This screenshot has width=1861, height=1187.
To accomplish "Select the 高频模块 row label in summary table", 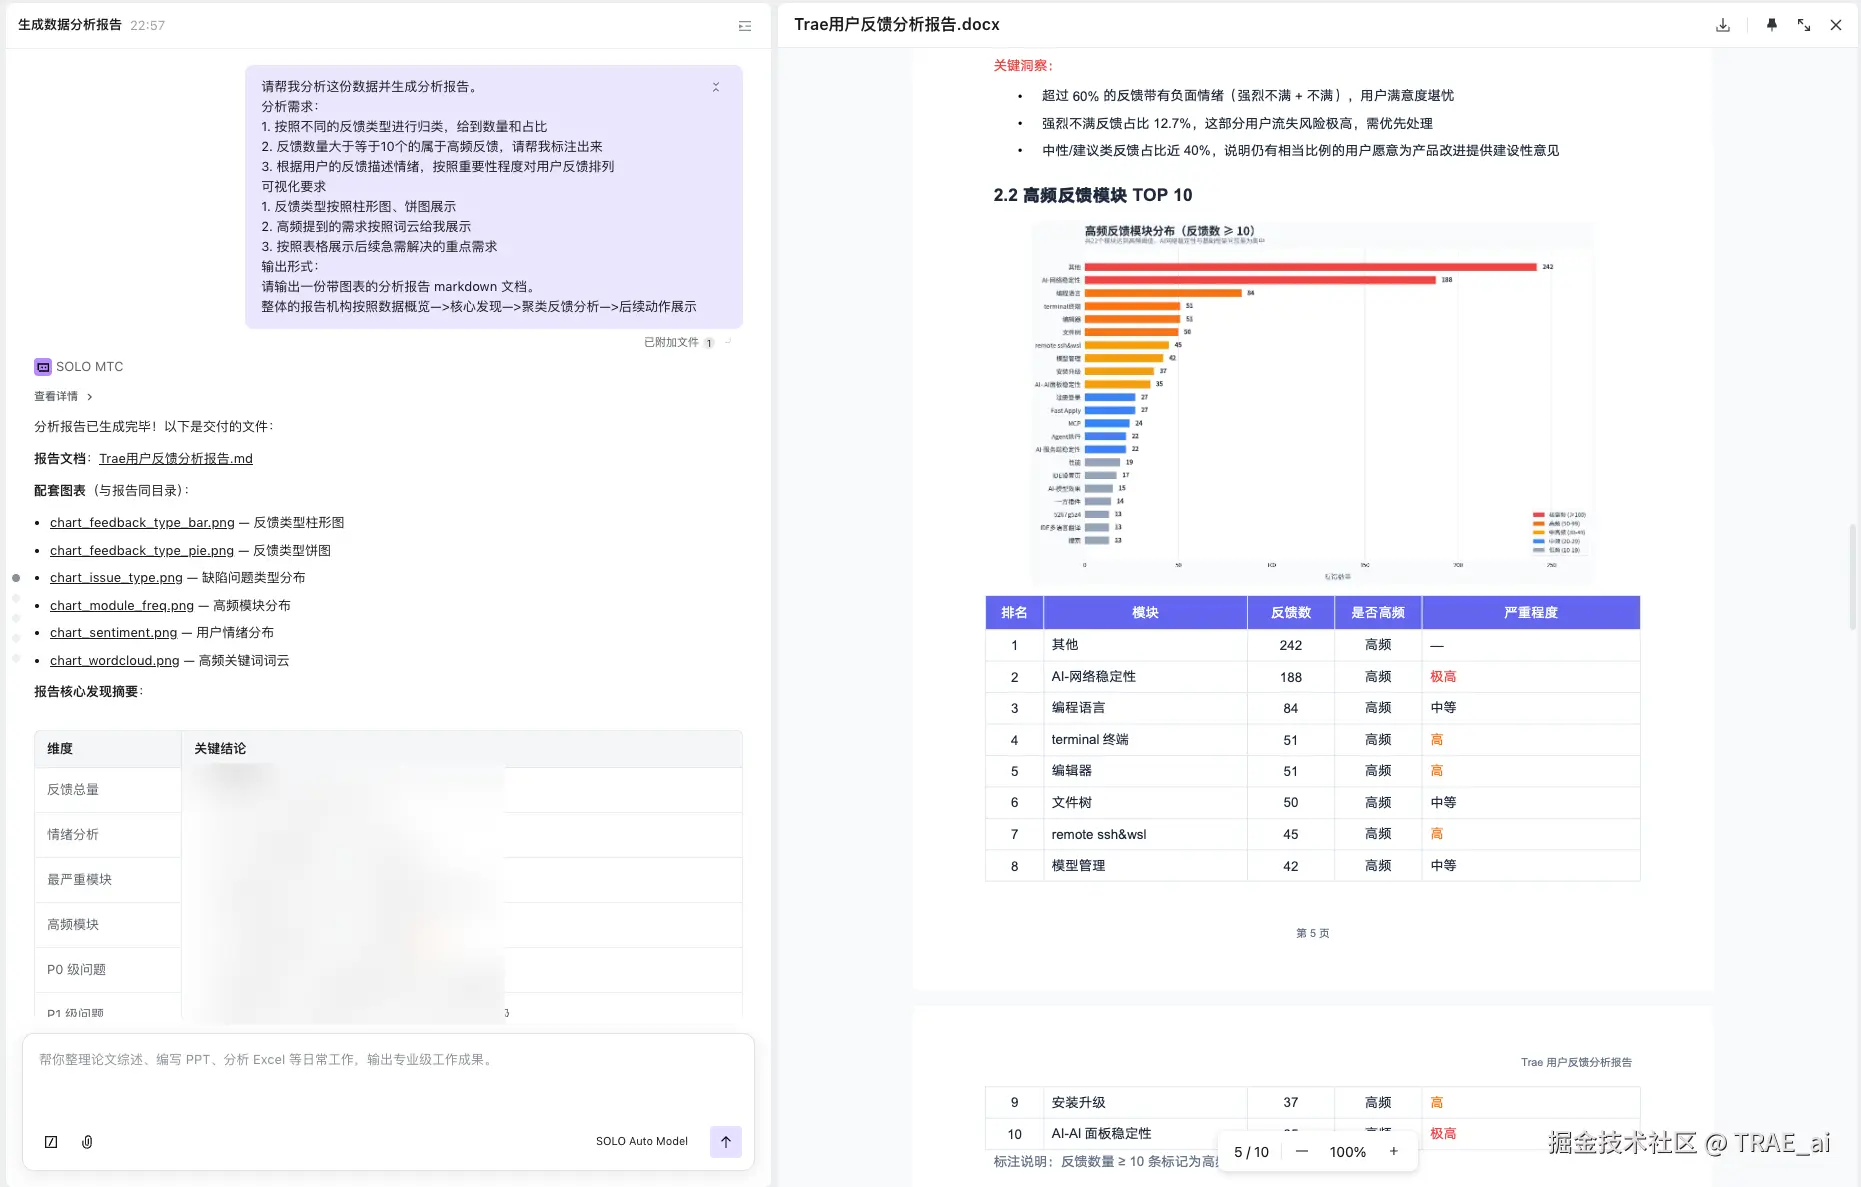I will (73, 925).
